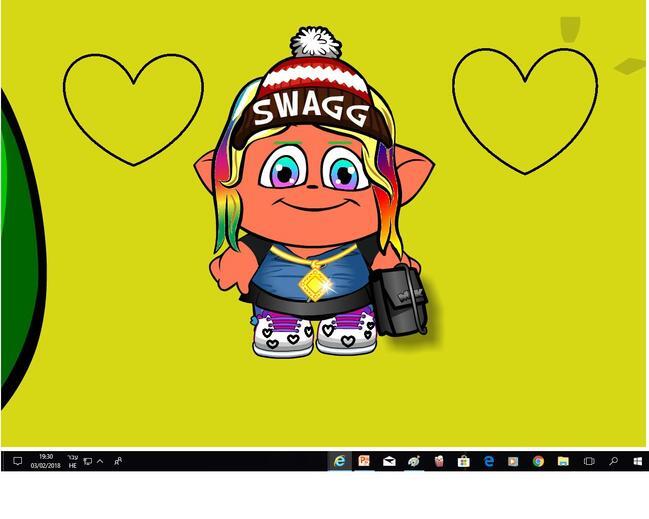Open the Microsoft Store shopping bag
Image resolution: width=649 pixels, height=519 pixels.
463,461
